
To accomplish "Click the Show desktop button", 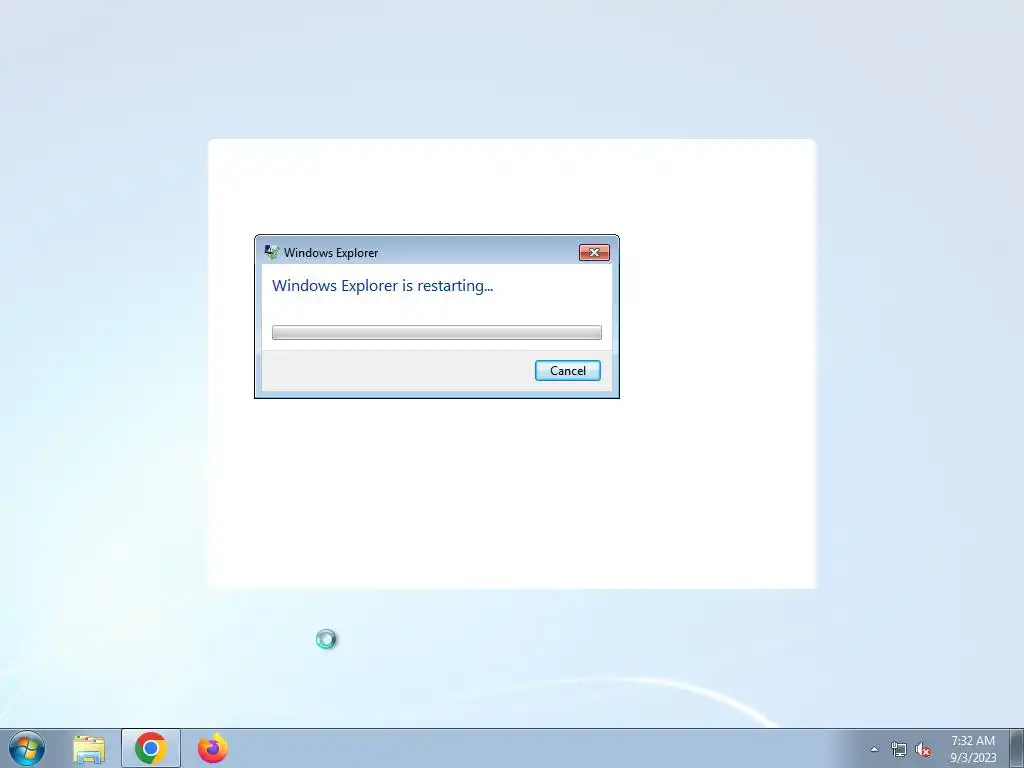I will pos(1017,748).
